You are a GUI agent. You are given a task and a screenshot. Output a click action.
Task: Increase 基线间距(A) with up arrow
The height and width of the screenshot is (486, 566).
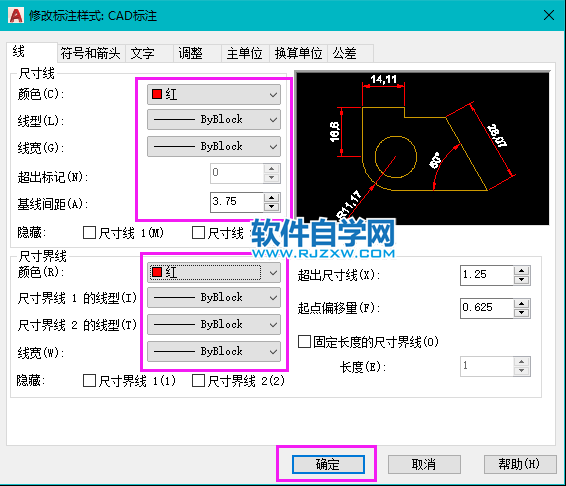pyautogui.click(x=272, y=197)
